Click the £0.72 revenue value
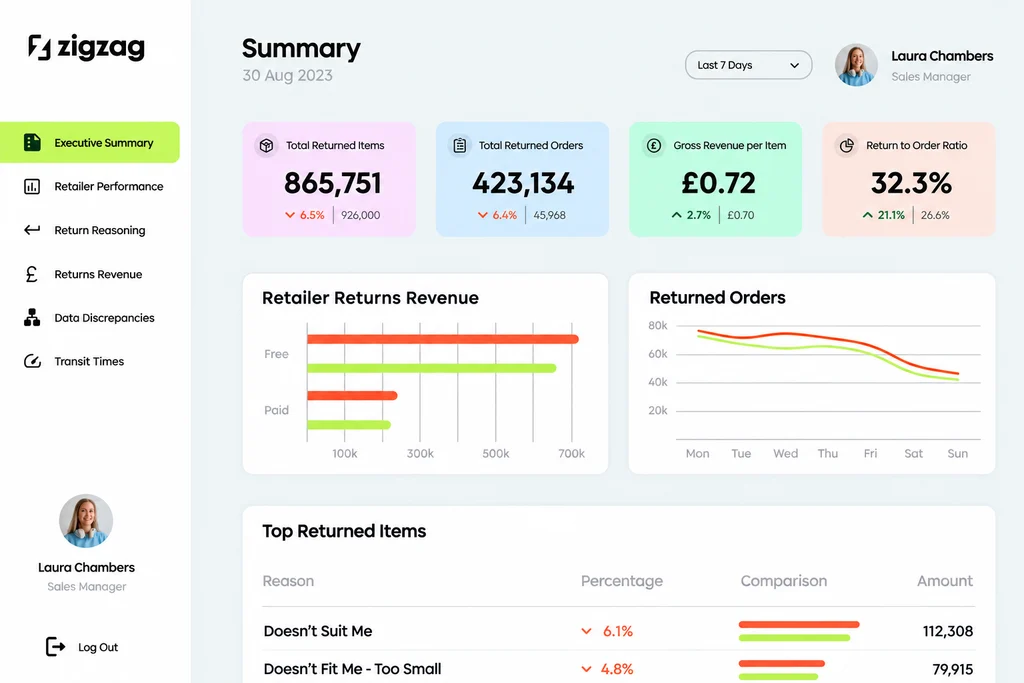 (718, 183)
